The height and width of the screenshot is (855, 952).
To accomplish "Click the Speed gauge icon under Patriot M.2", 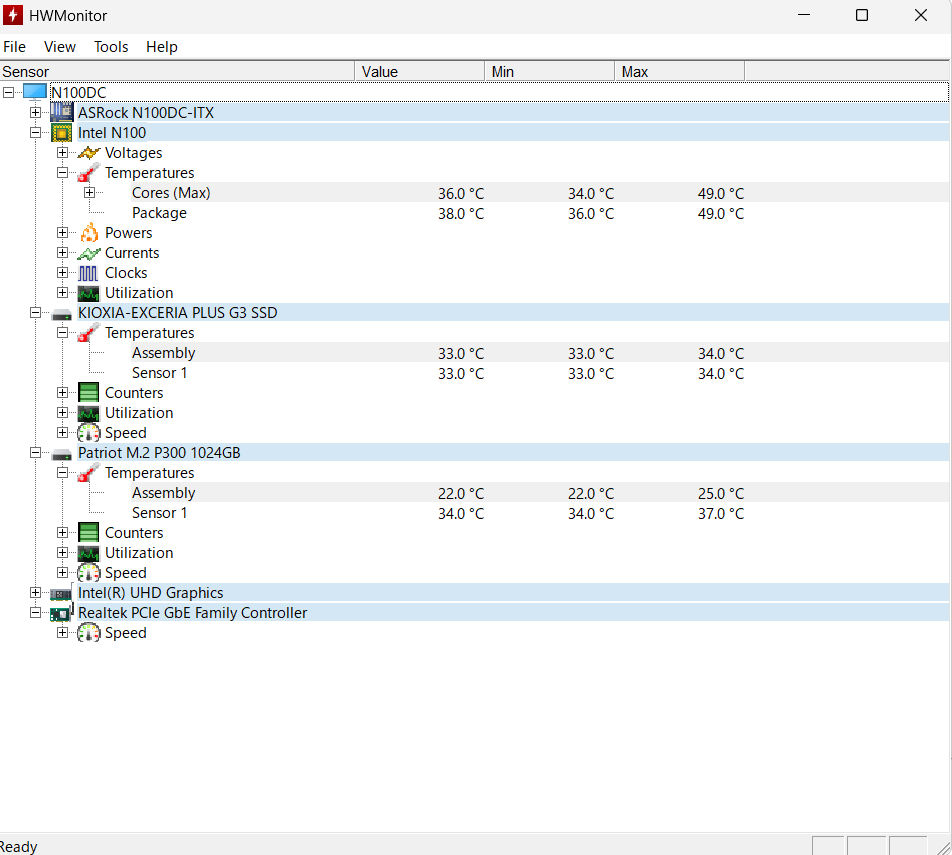I will 89,573.
